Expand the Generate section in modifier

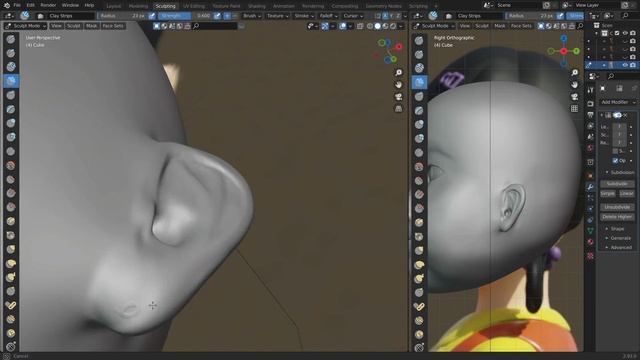pyautogui.click(x=620, y=238)
